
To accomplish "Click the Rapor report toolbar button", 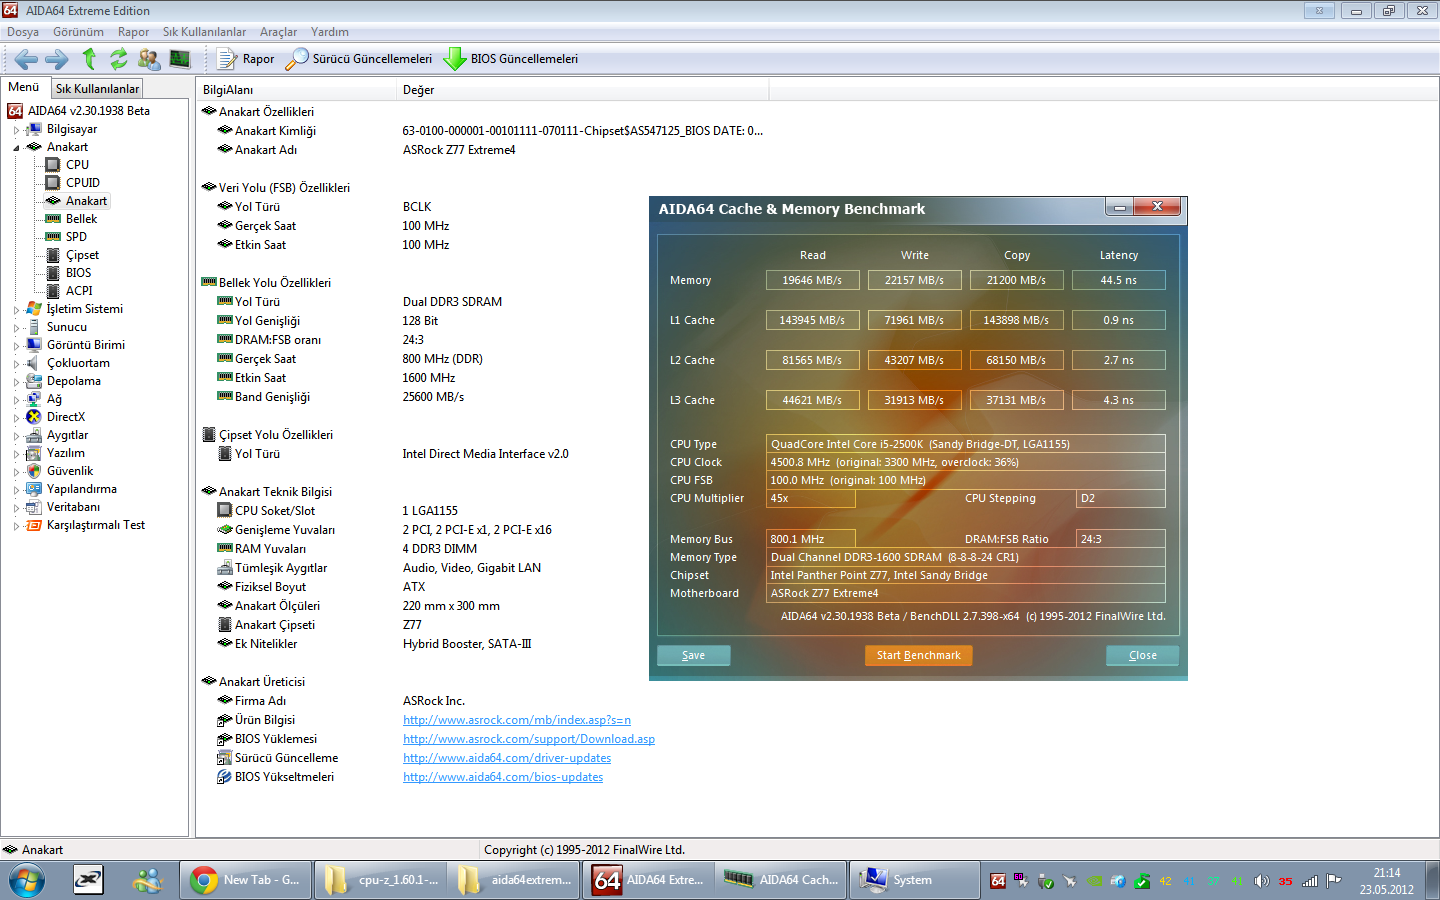I will click(x=246, y=59).
